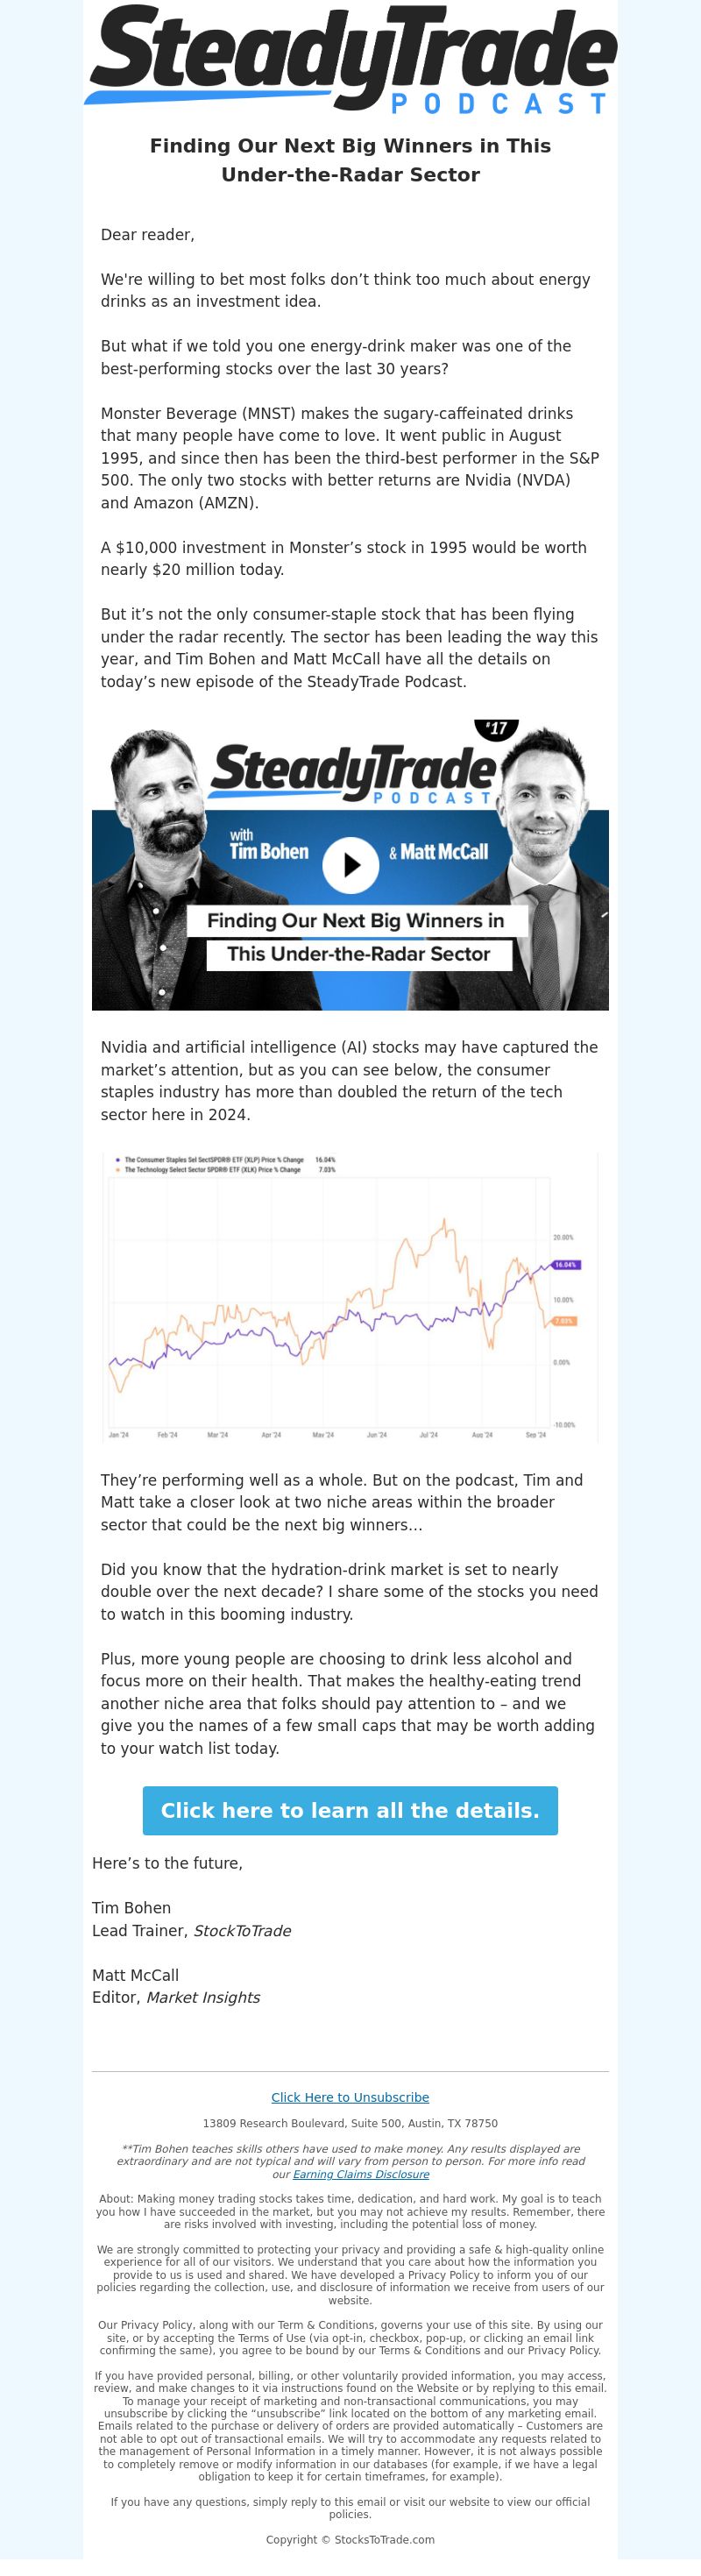Click purple Consumer Staples legend dot

click(118, 1160)
